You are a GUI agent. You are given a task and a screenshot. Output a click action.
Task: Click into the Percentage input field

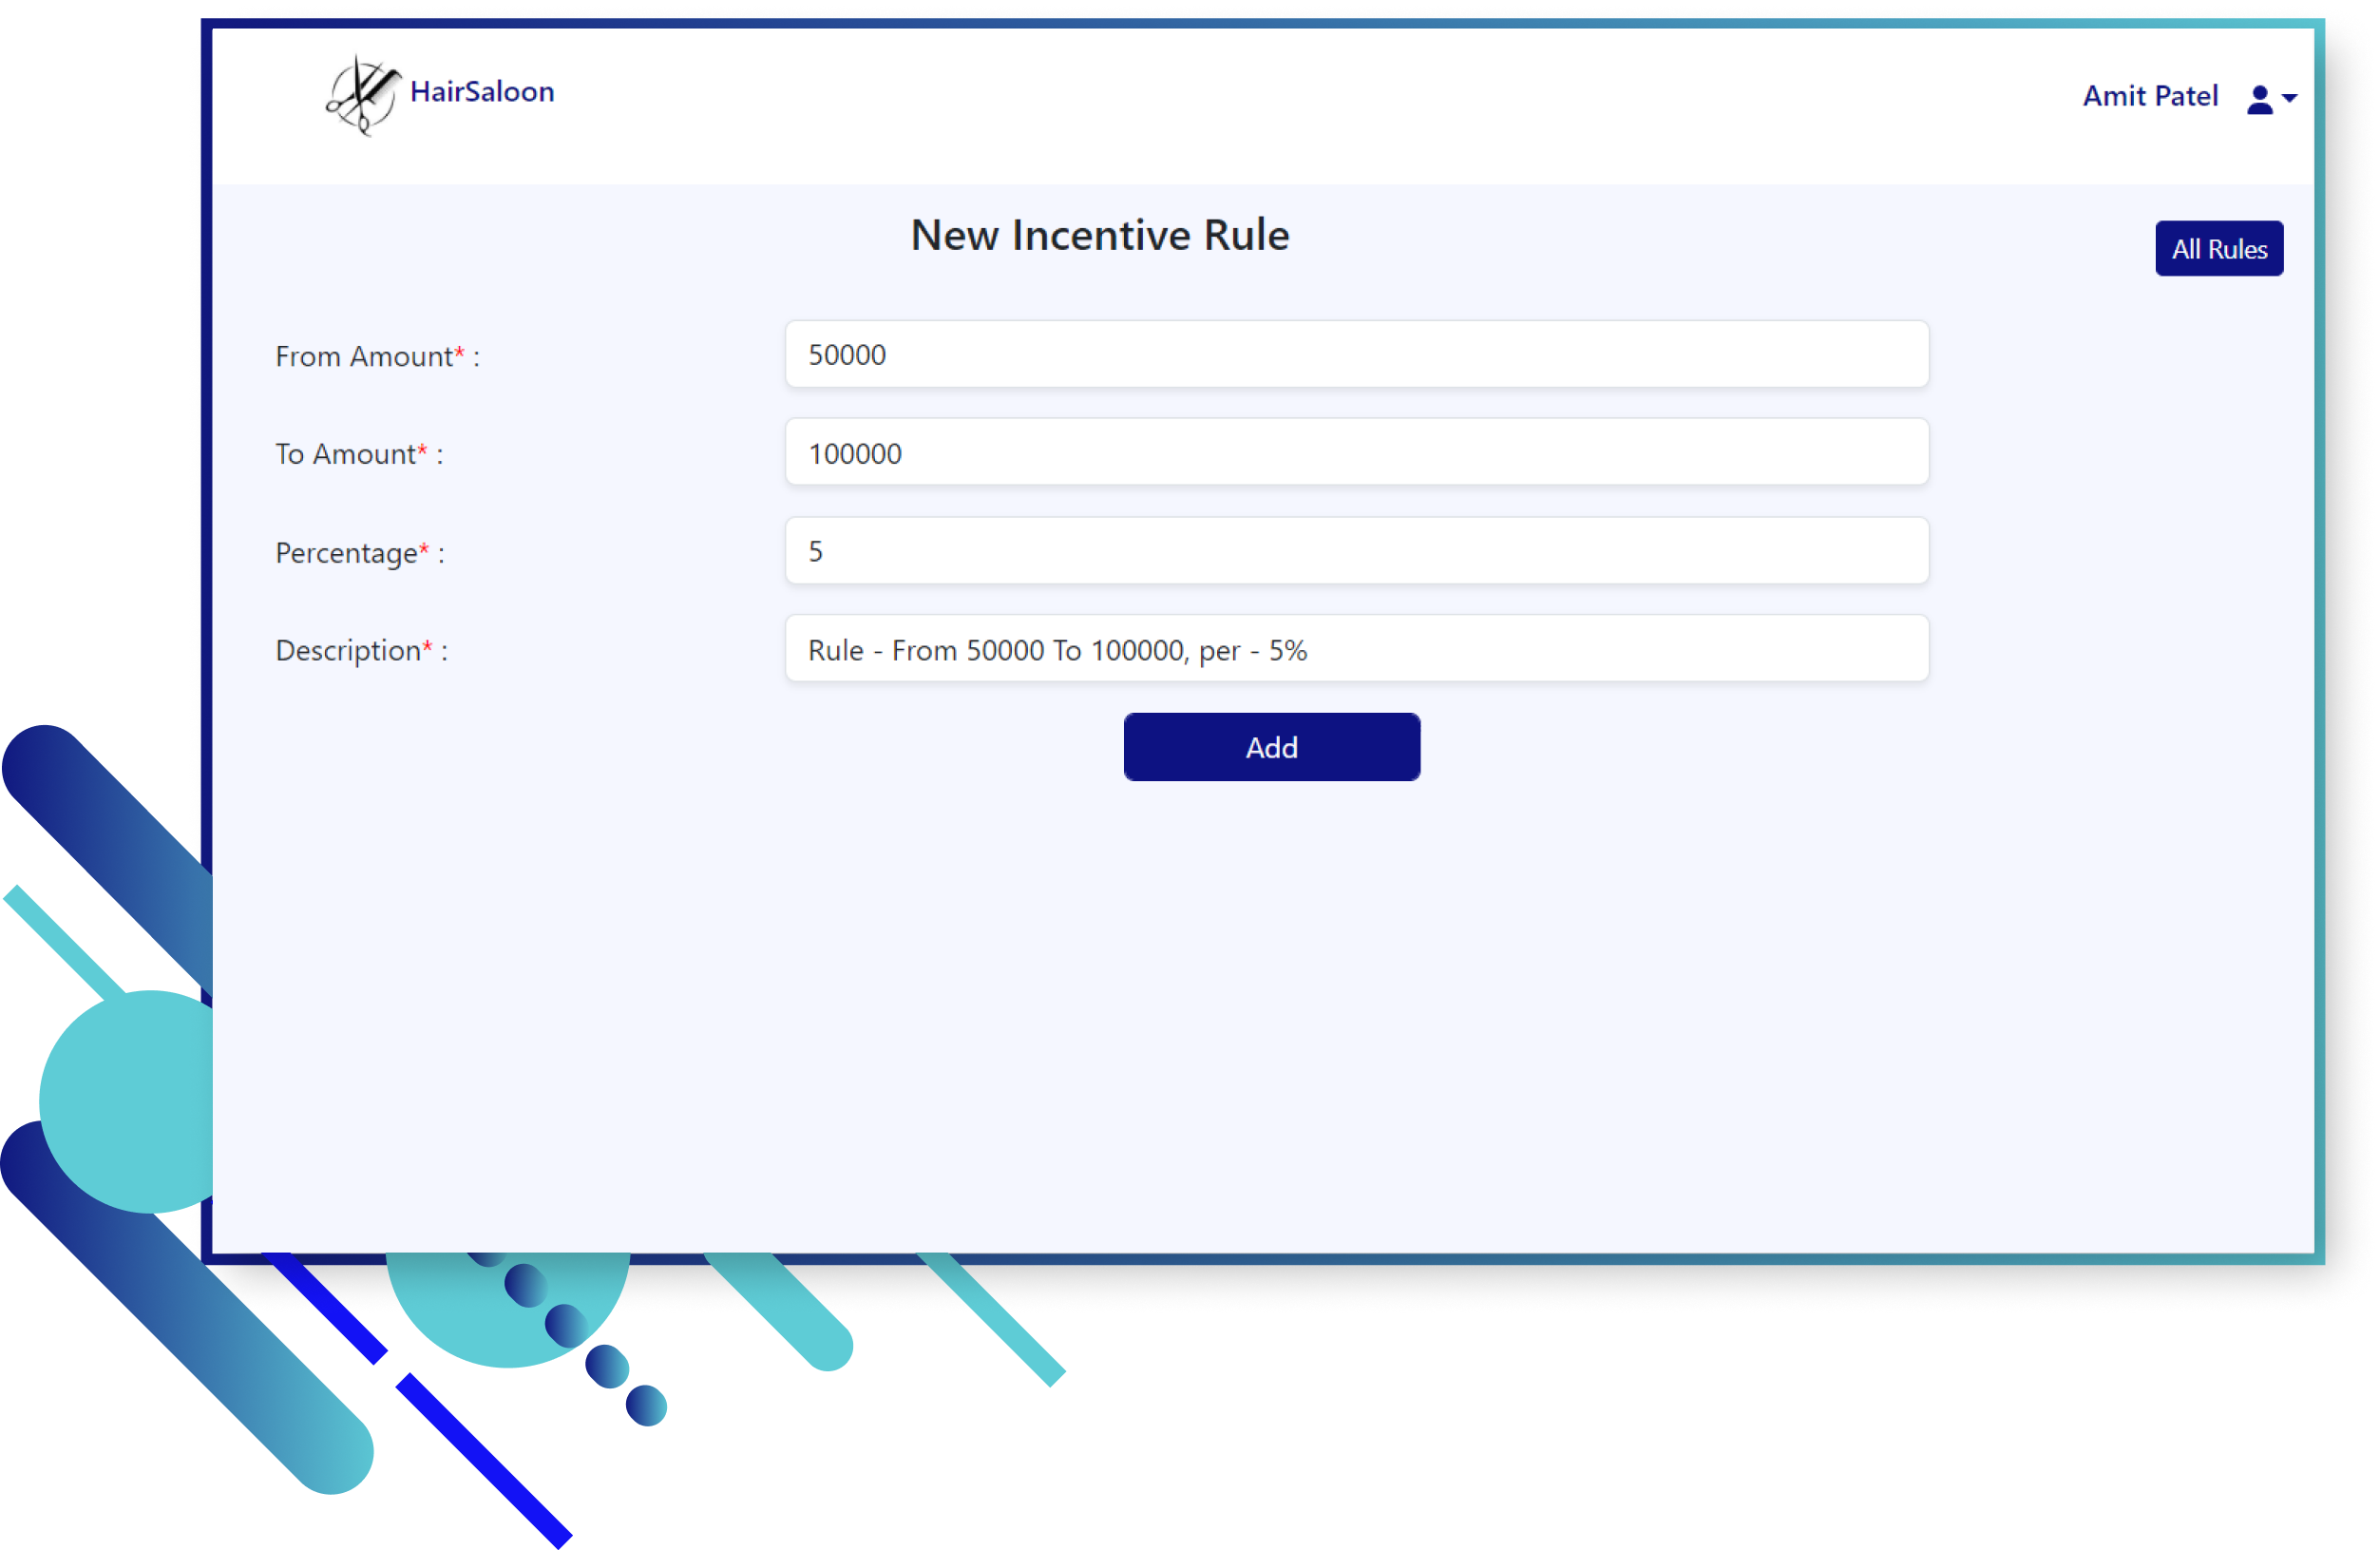(1356, 551)
